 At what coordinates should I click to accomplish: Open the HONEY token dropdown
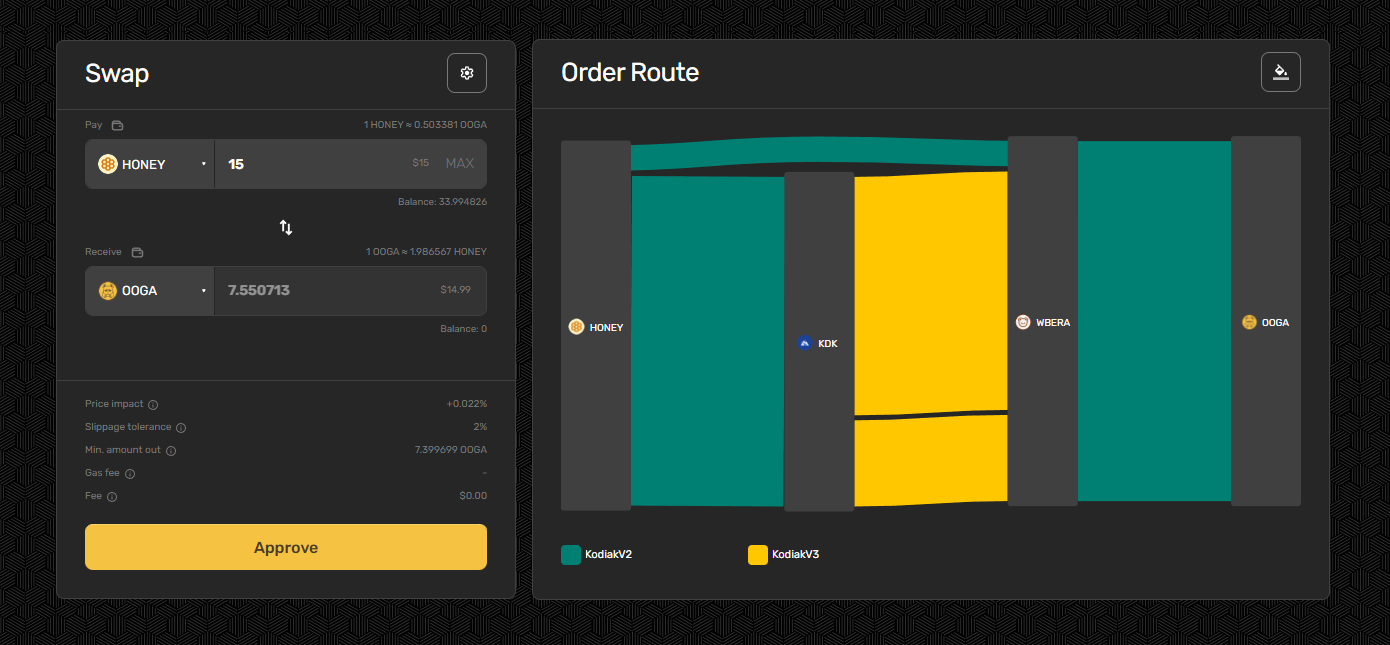pyautogui.click(x=150, y=164)
